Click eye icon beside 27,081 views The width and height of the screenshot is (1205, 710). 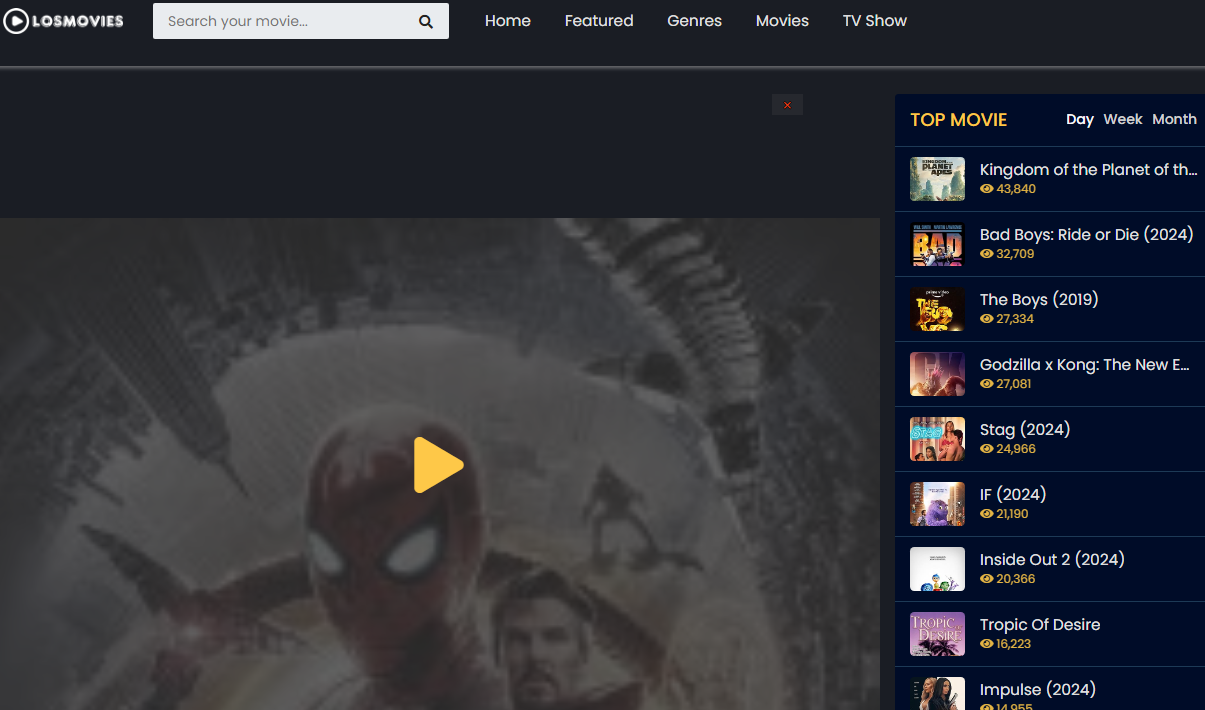click(987, 384)
